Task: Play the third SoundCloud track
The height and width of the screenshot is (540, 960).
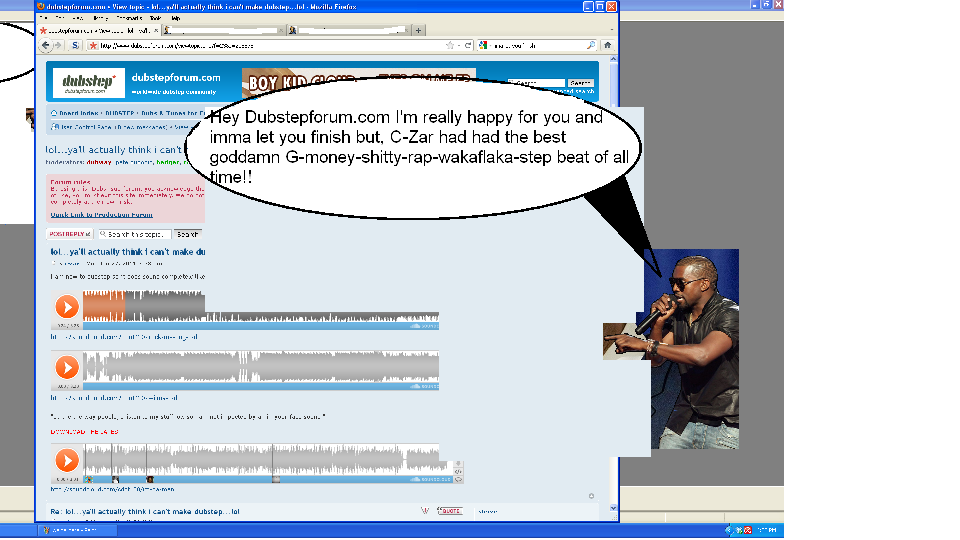Action: pos(67,460)
